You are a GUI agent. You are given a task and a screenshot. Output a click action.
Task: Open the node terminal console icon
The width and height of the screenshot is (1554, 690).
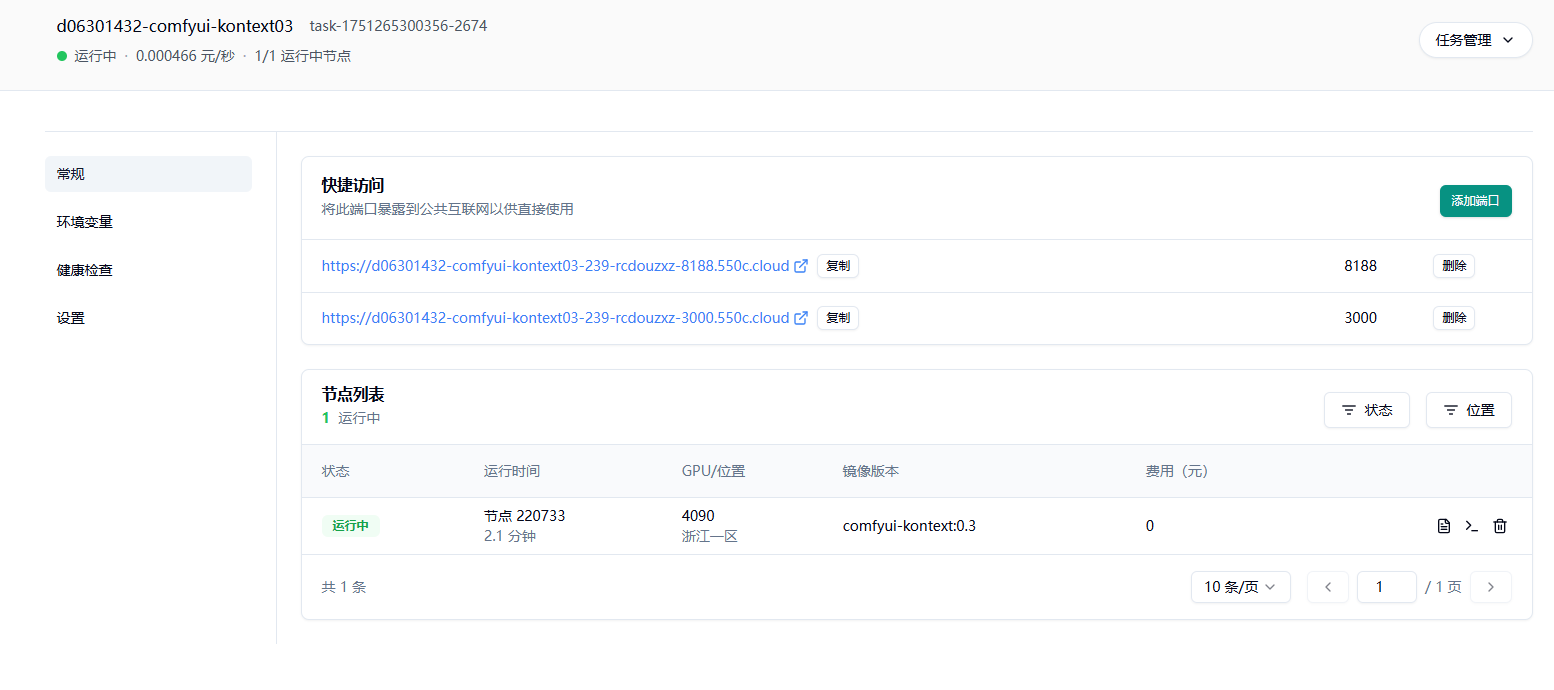1471,526
